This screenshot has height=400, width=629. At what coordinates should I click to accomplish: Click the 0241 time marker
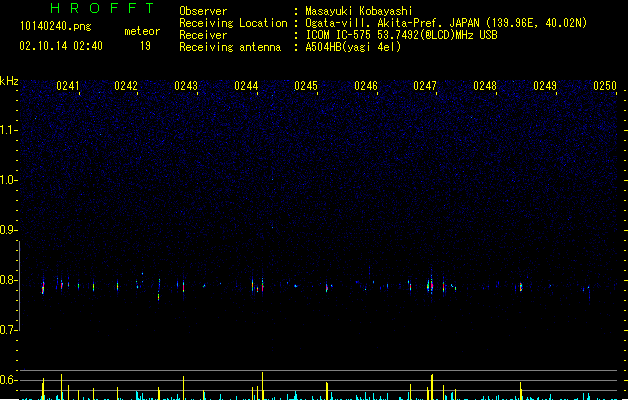click(68, 86)
